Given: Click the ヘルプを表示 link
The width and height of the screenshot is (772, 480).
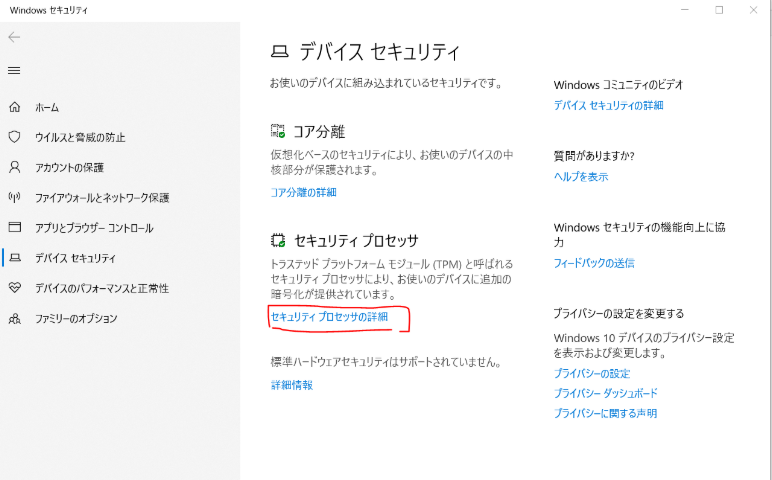Looking at the screenshot, I should [x=580, y=177].
